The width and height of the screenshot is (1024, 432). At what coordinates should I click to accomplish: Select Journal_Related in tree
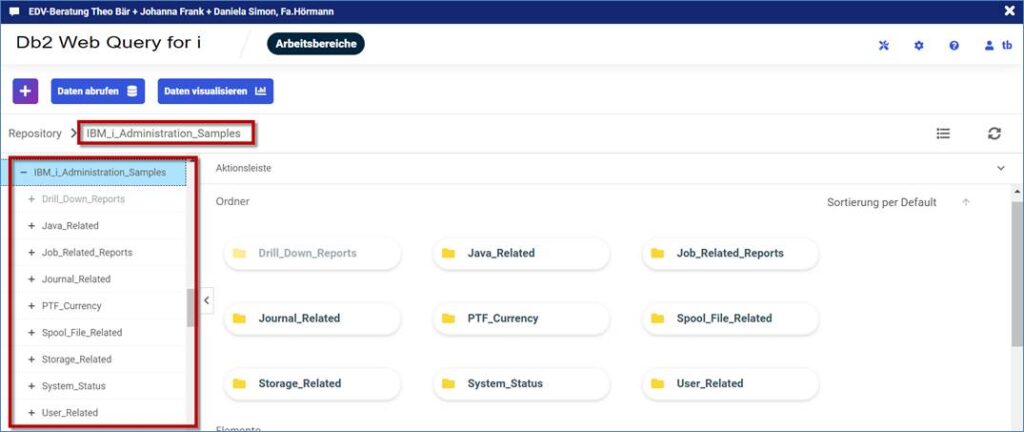point(76,279)
